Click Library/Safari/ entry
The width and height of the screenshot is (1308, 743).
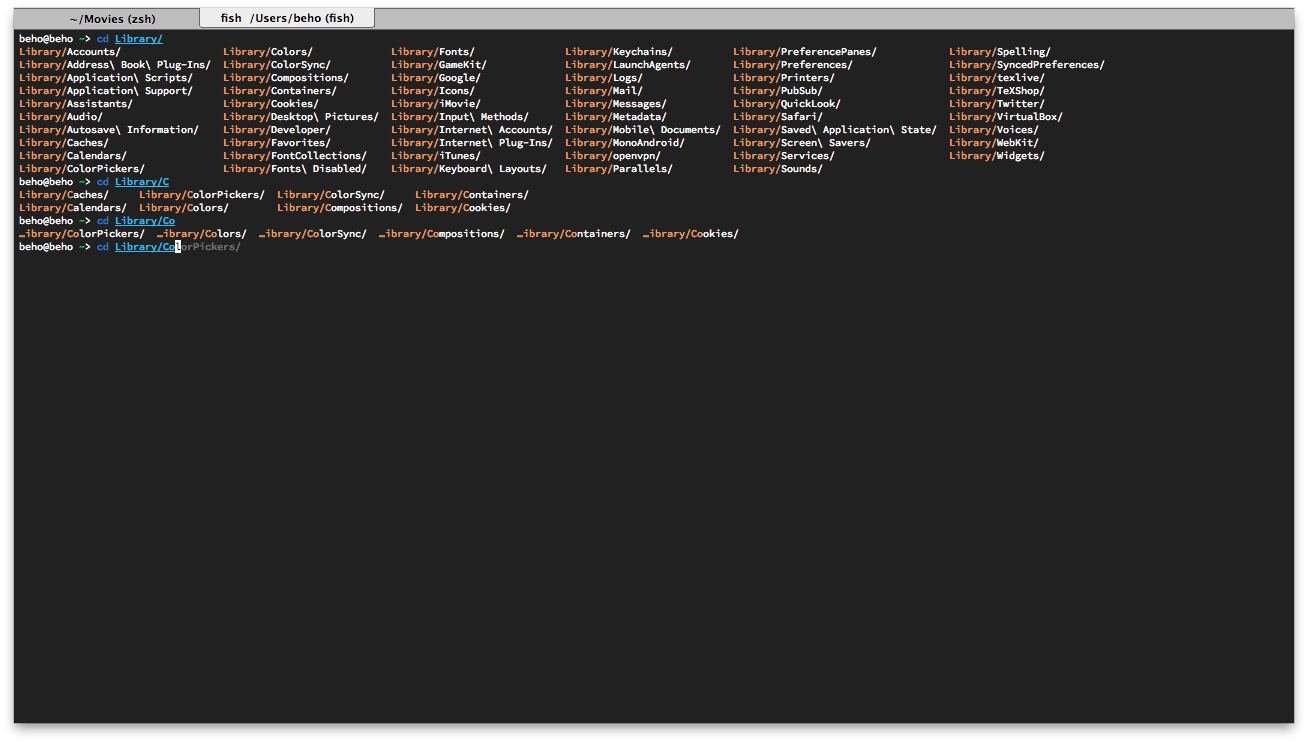click(x=778, y=117)
